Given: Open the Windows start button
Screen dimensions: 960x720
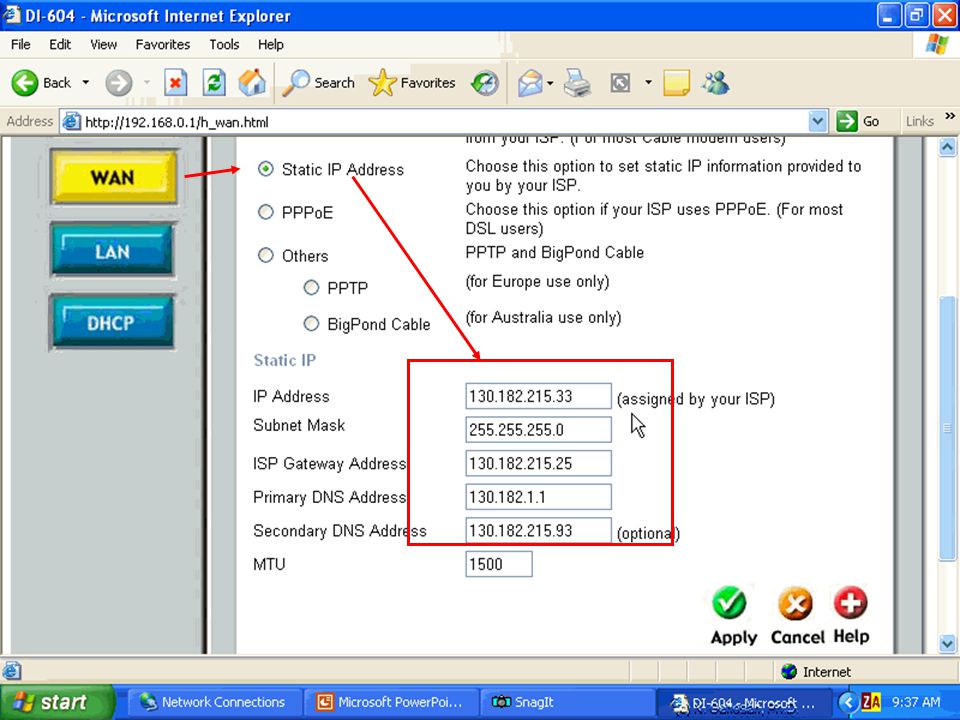Looking at the screenshot, I should (57, 702).
